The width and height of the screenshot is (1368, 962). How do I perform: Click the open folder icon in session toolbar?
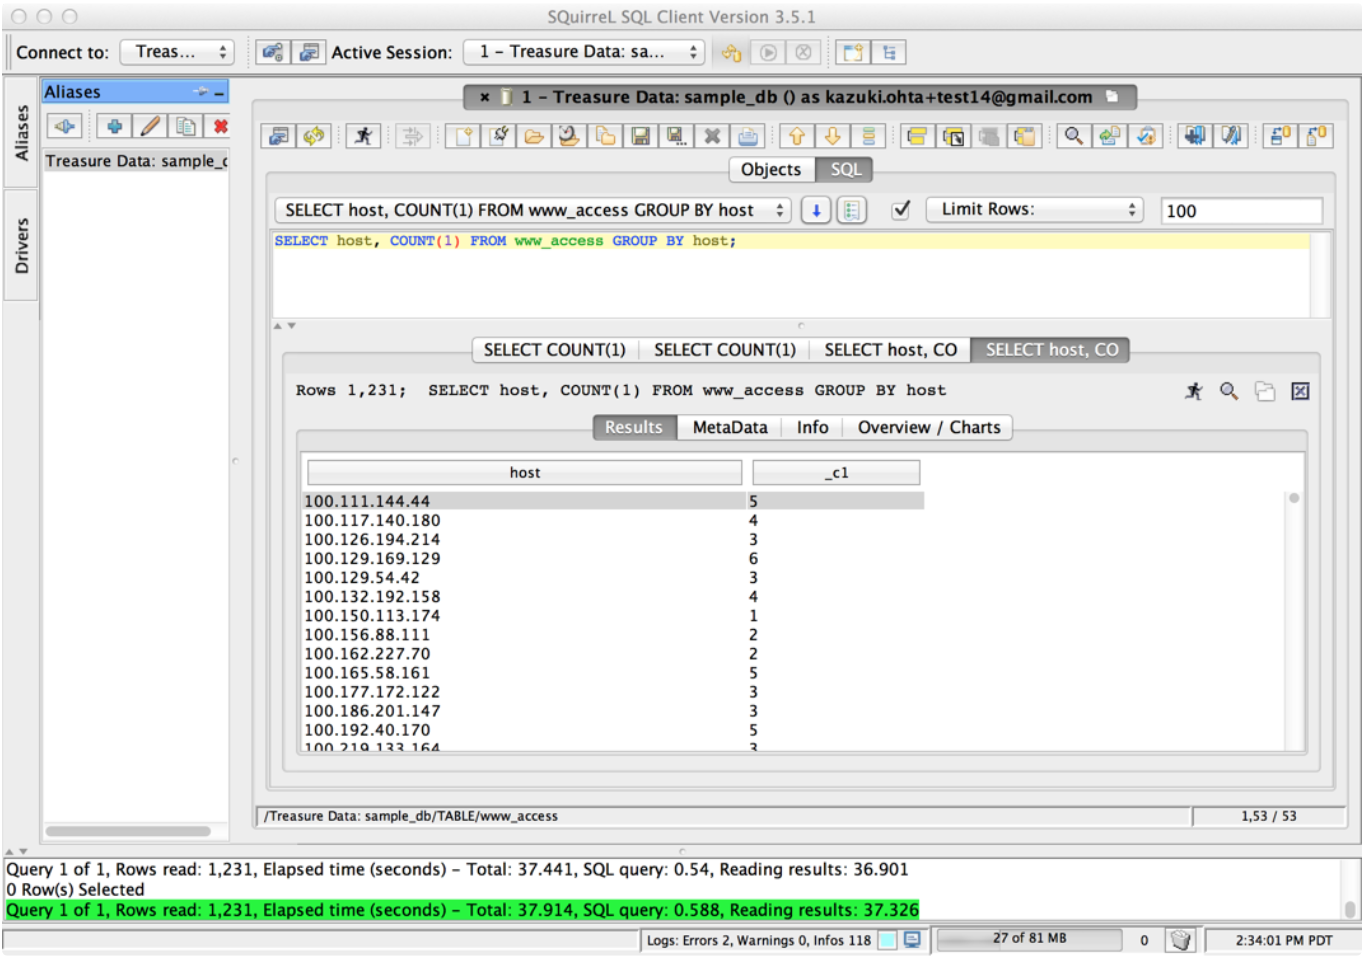534,136
